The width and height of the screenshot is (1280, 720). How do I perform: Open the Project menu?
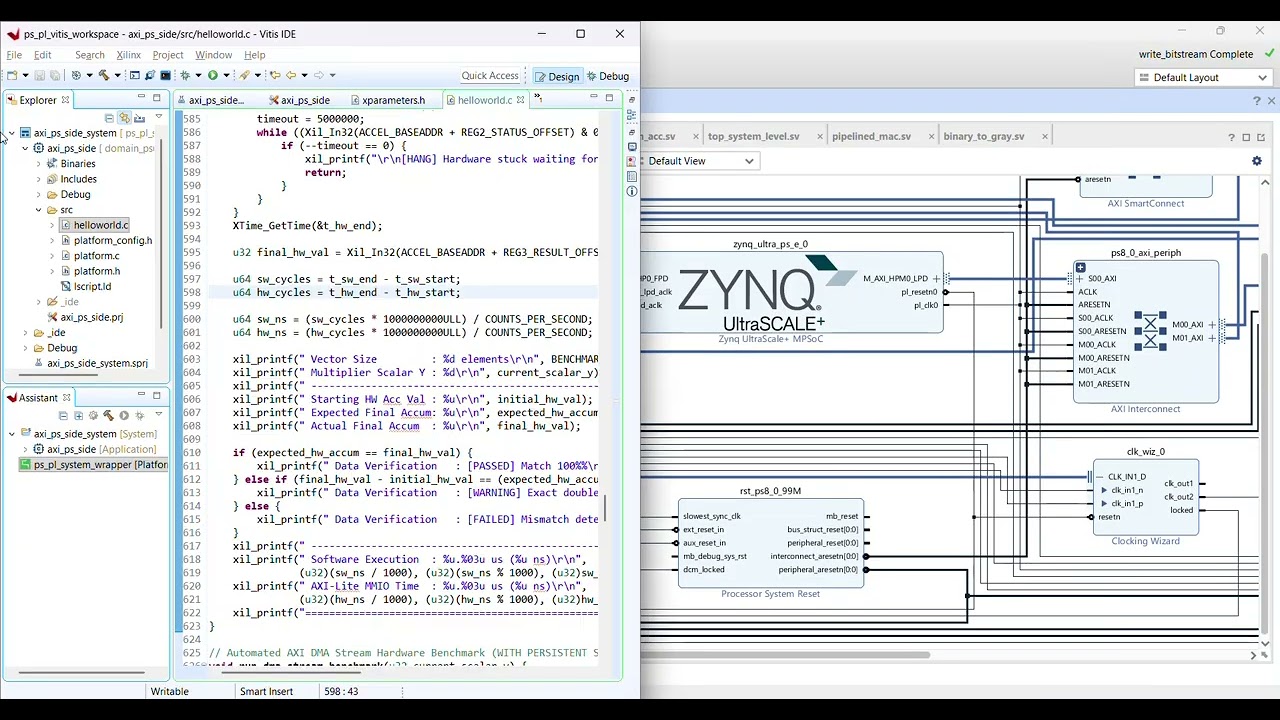click(x=167, y=55)
